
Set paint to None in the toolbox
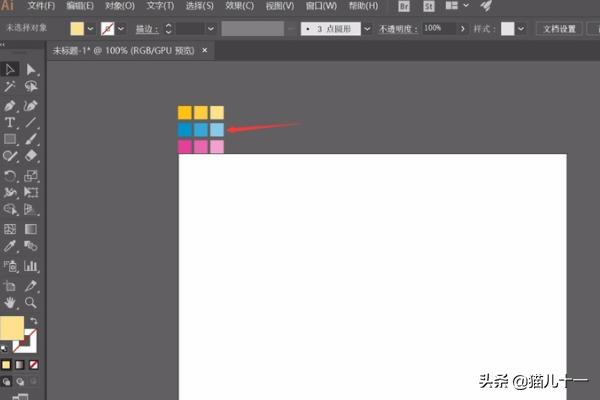(34, 362)
